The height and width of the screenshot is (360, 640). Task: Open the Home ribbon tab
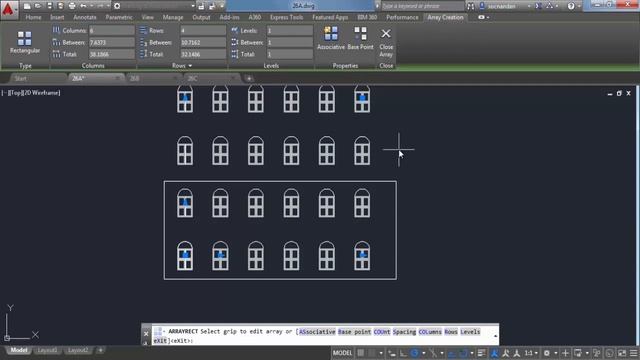click(x=33, y=17)
